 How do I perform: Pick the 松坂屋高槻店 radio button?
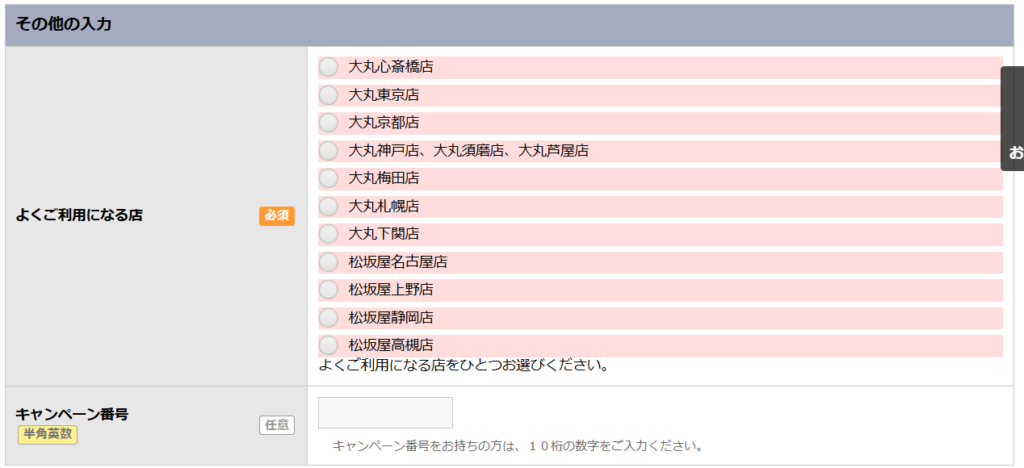click(x=329, y=345)
